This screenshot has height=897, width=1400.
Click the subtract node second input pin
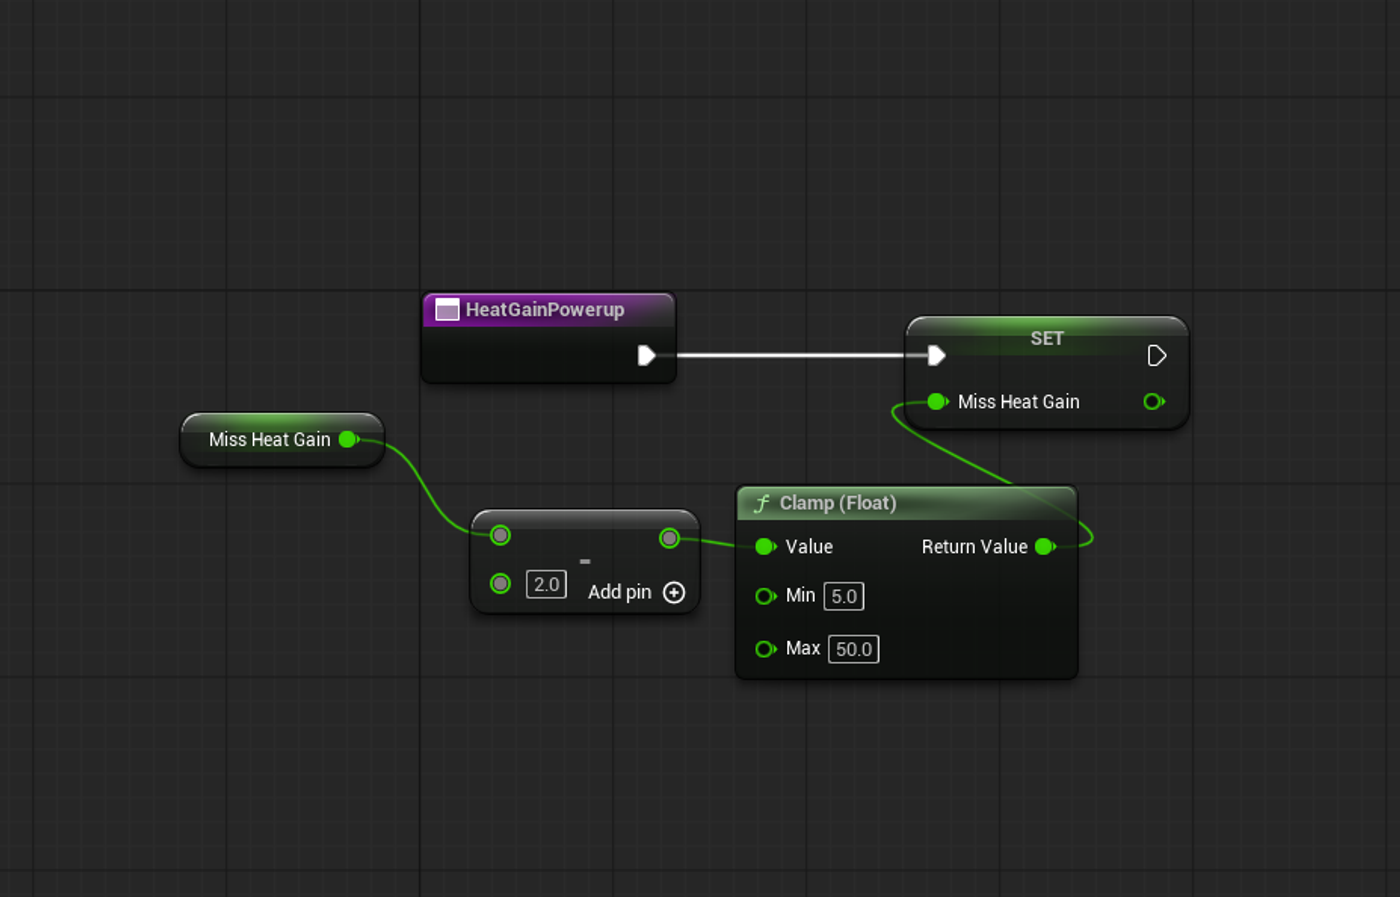click(501, 584)
